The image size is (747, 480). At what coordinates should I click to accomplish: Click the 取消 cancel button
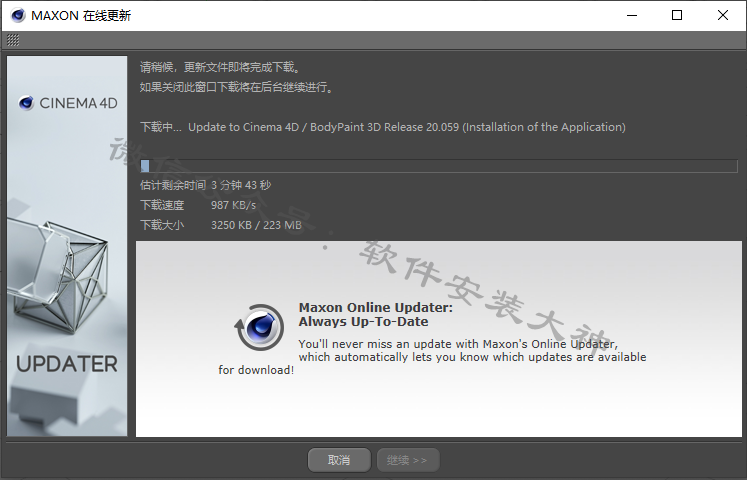click(x=339, y=460)
